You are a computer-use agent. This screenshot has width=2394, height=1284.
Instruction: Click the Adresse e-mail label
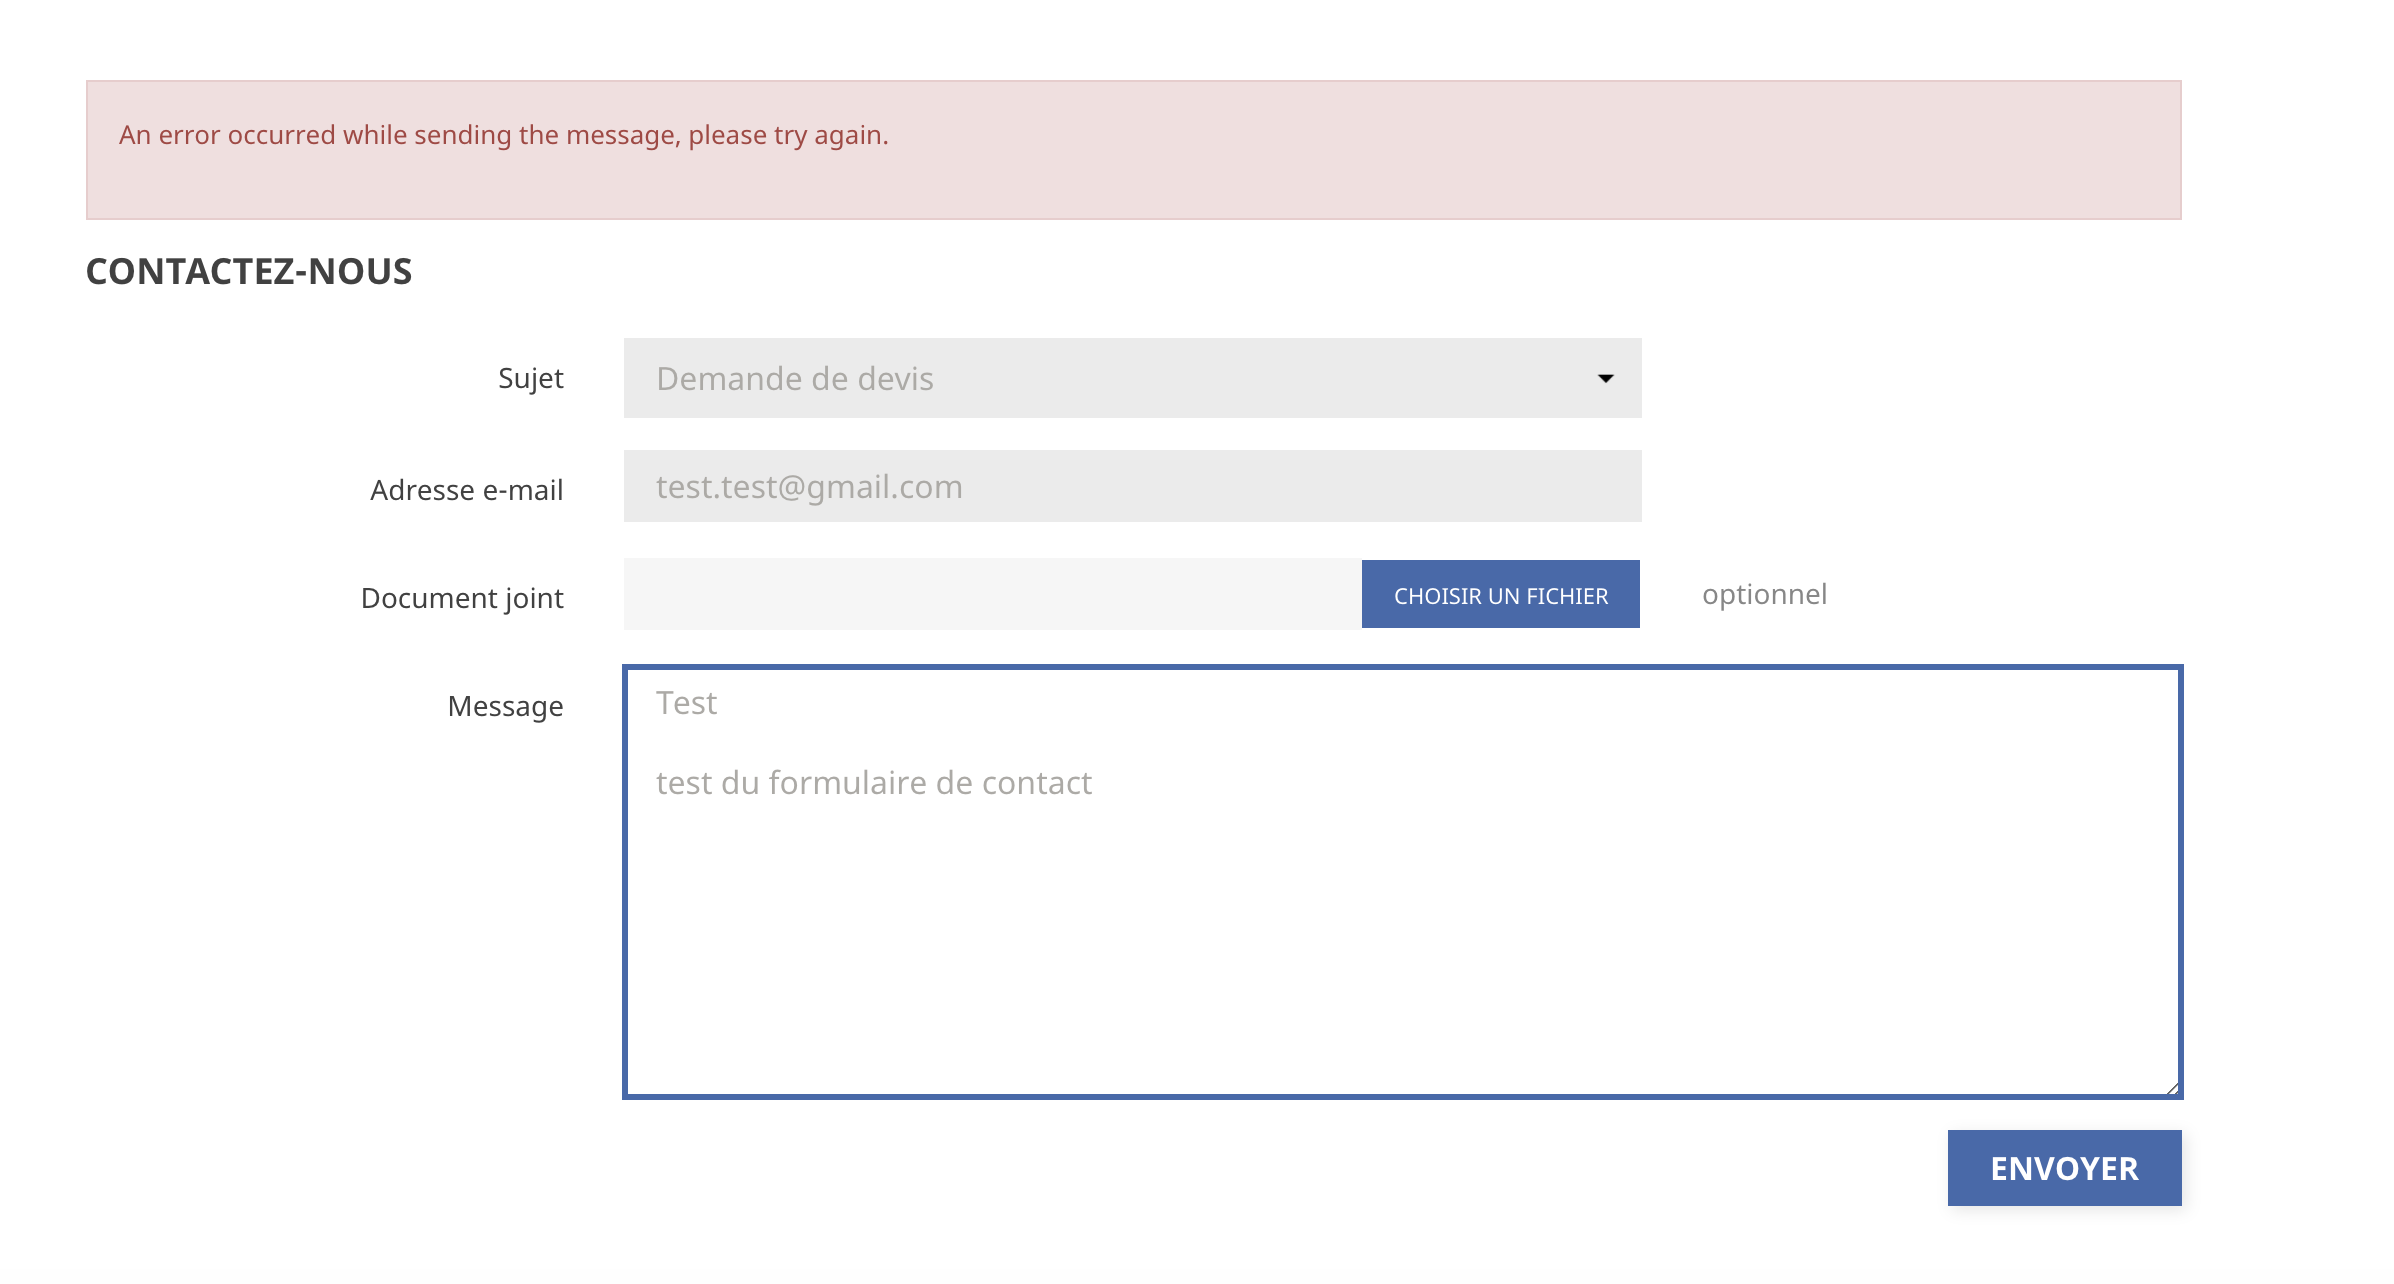tap(466, 490)
